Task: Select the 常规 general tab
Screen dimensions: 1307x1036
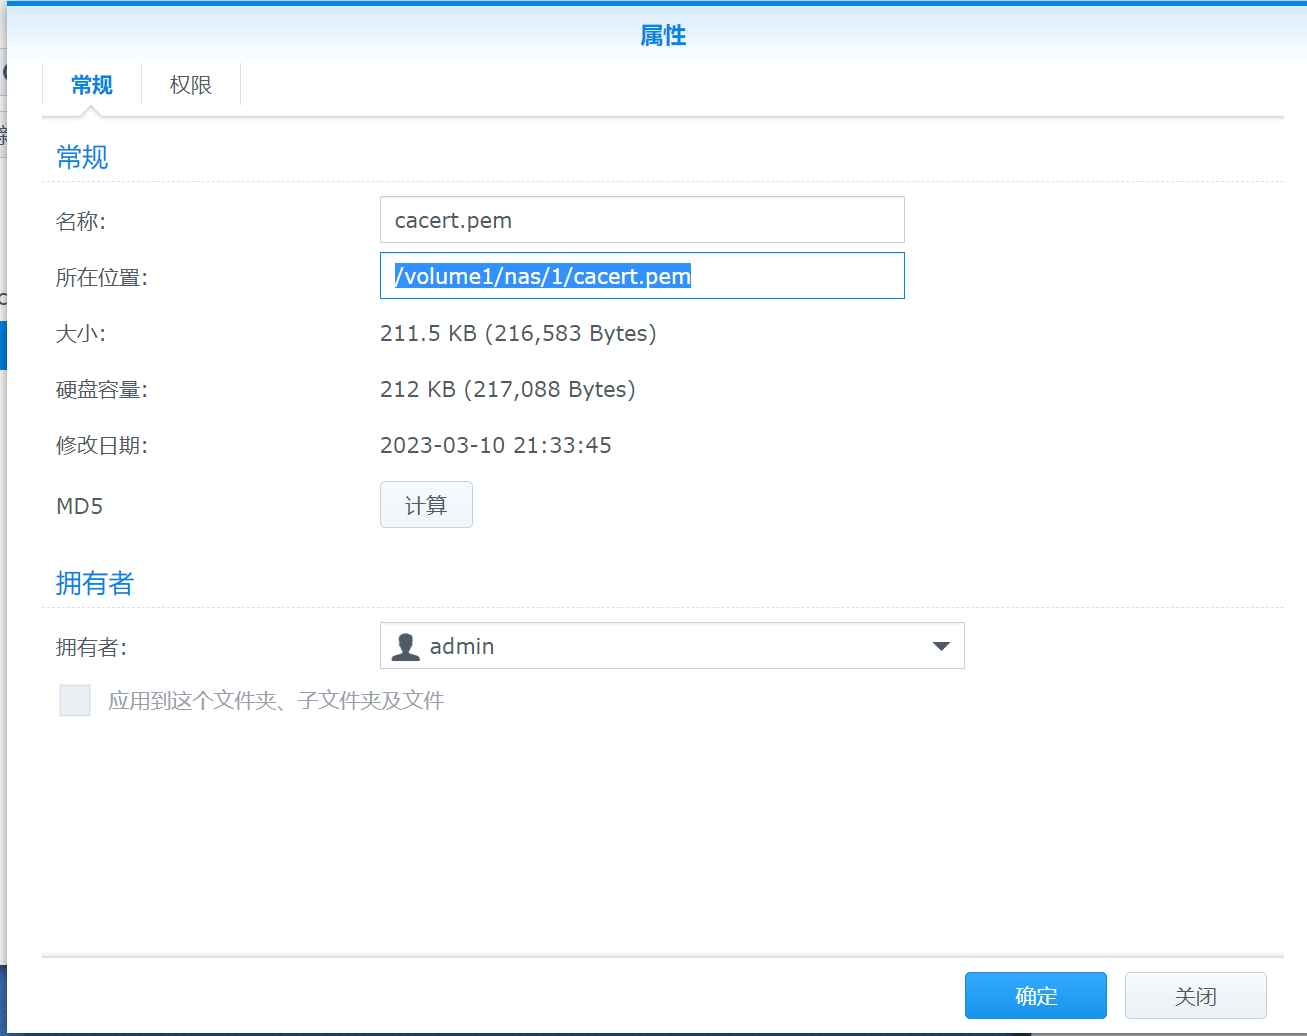Action: [x=91, y=85]
